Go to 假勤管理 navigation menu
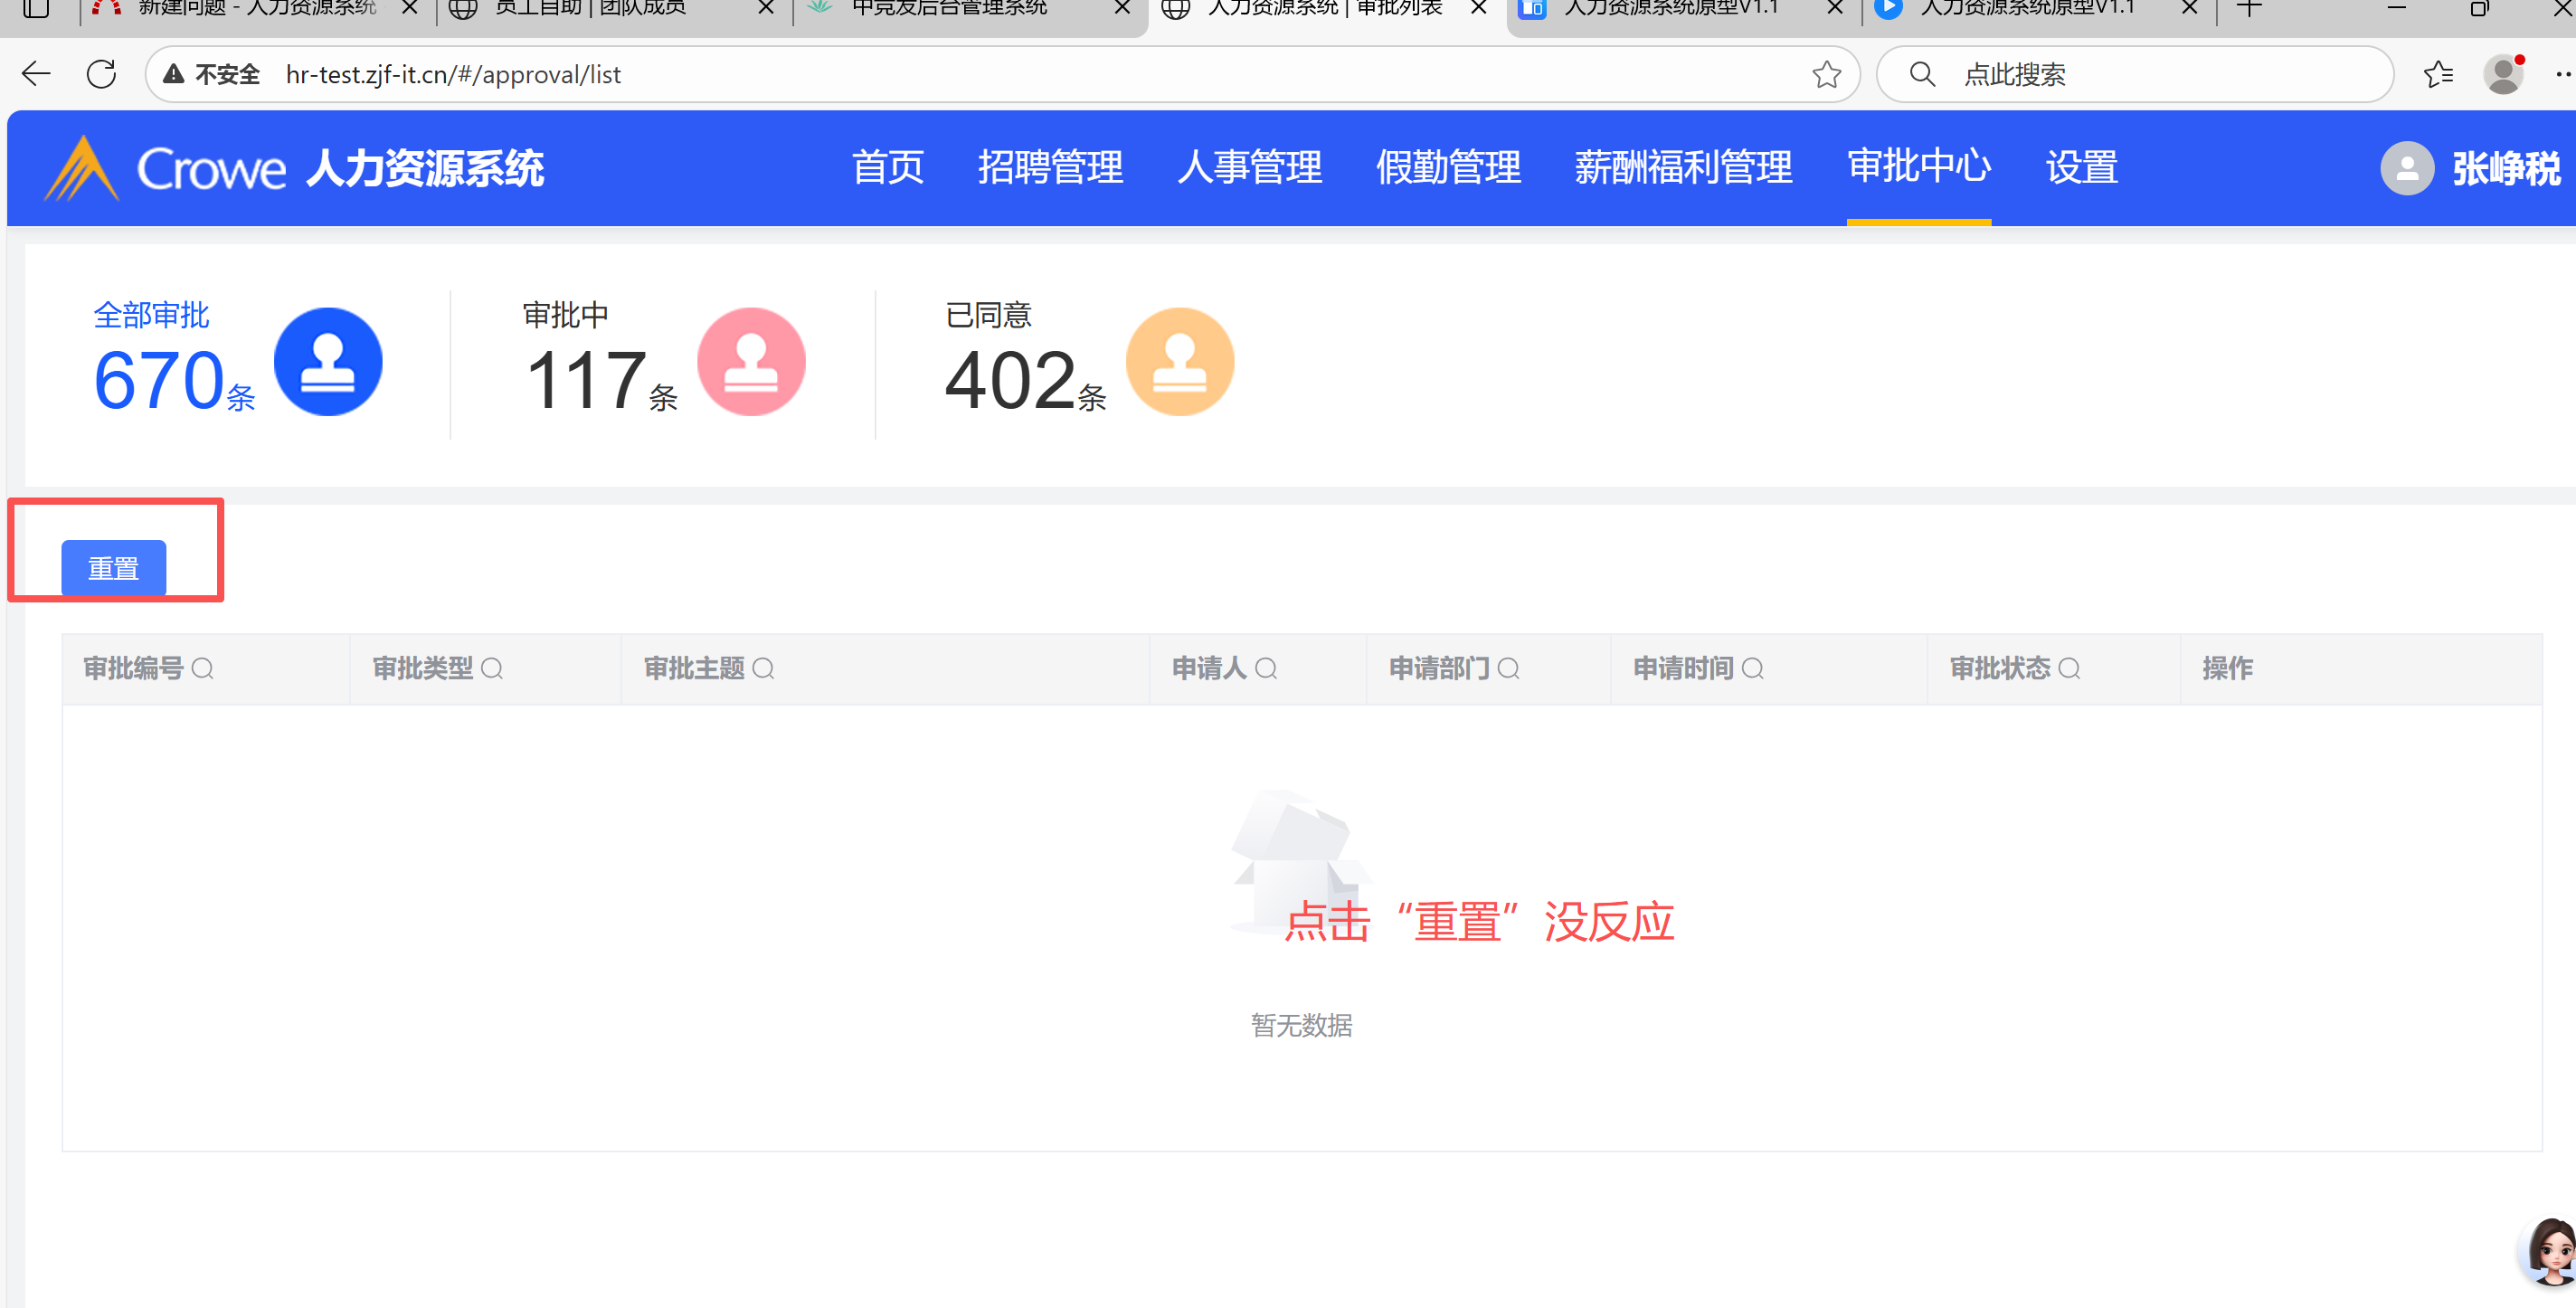 (1448, 167)
